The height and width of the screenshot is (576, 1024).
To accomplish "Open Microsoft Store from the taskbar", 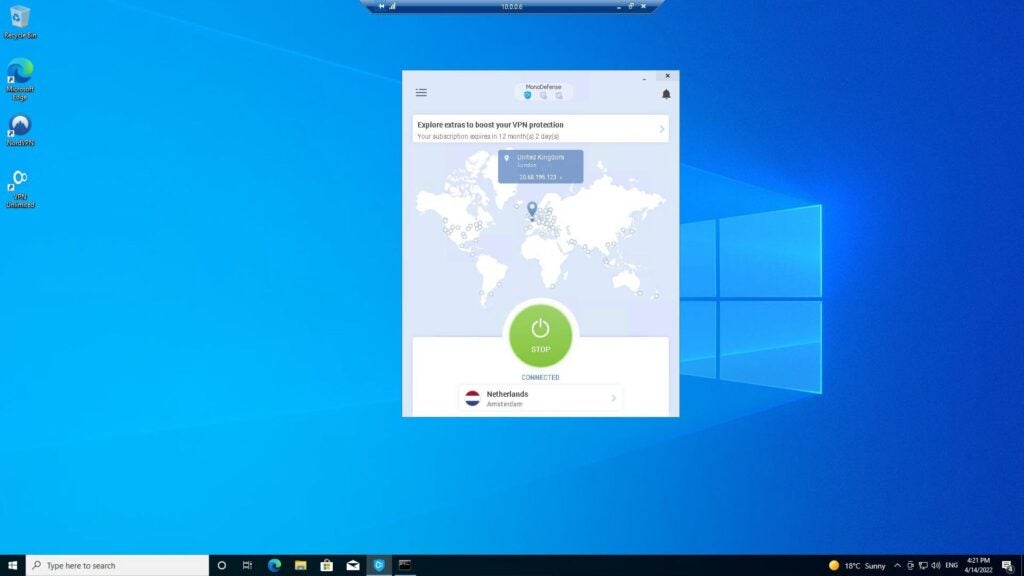I will pyautogui.click(x=327, y=566).
